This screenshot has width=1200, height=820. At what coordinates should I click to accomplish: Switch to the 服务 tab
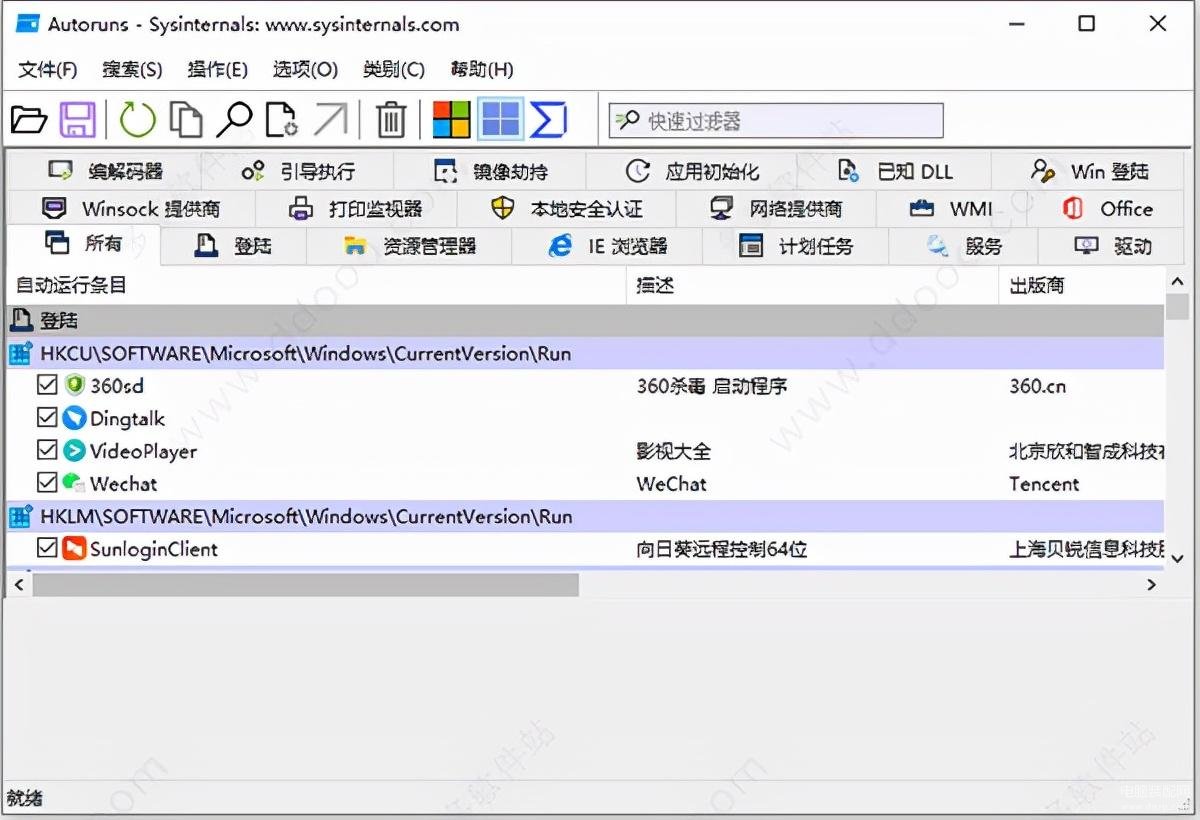[x=964, y=246]
